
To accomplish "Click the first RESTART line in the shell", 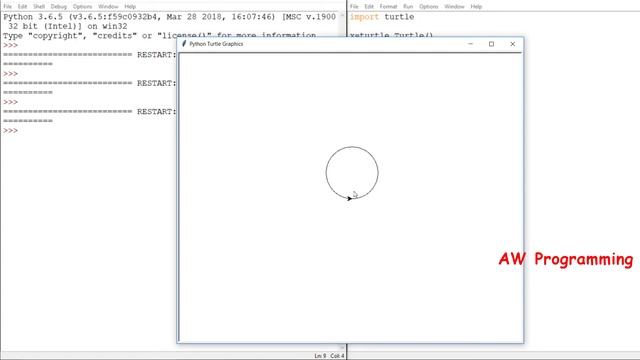I will tap(90, 55).
